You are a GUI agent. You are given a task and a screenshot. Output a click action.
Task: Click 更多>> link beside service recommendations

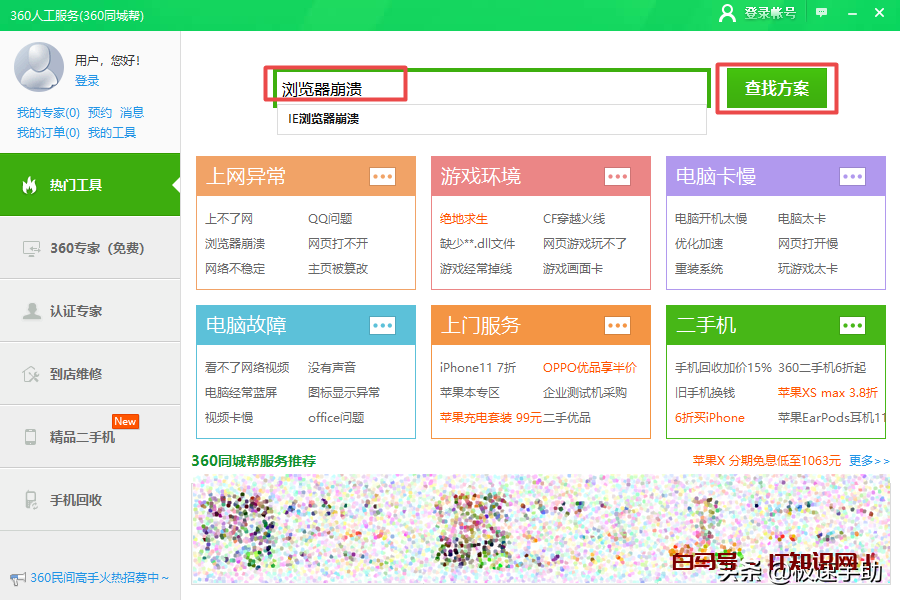point(868,461)
